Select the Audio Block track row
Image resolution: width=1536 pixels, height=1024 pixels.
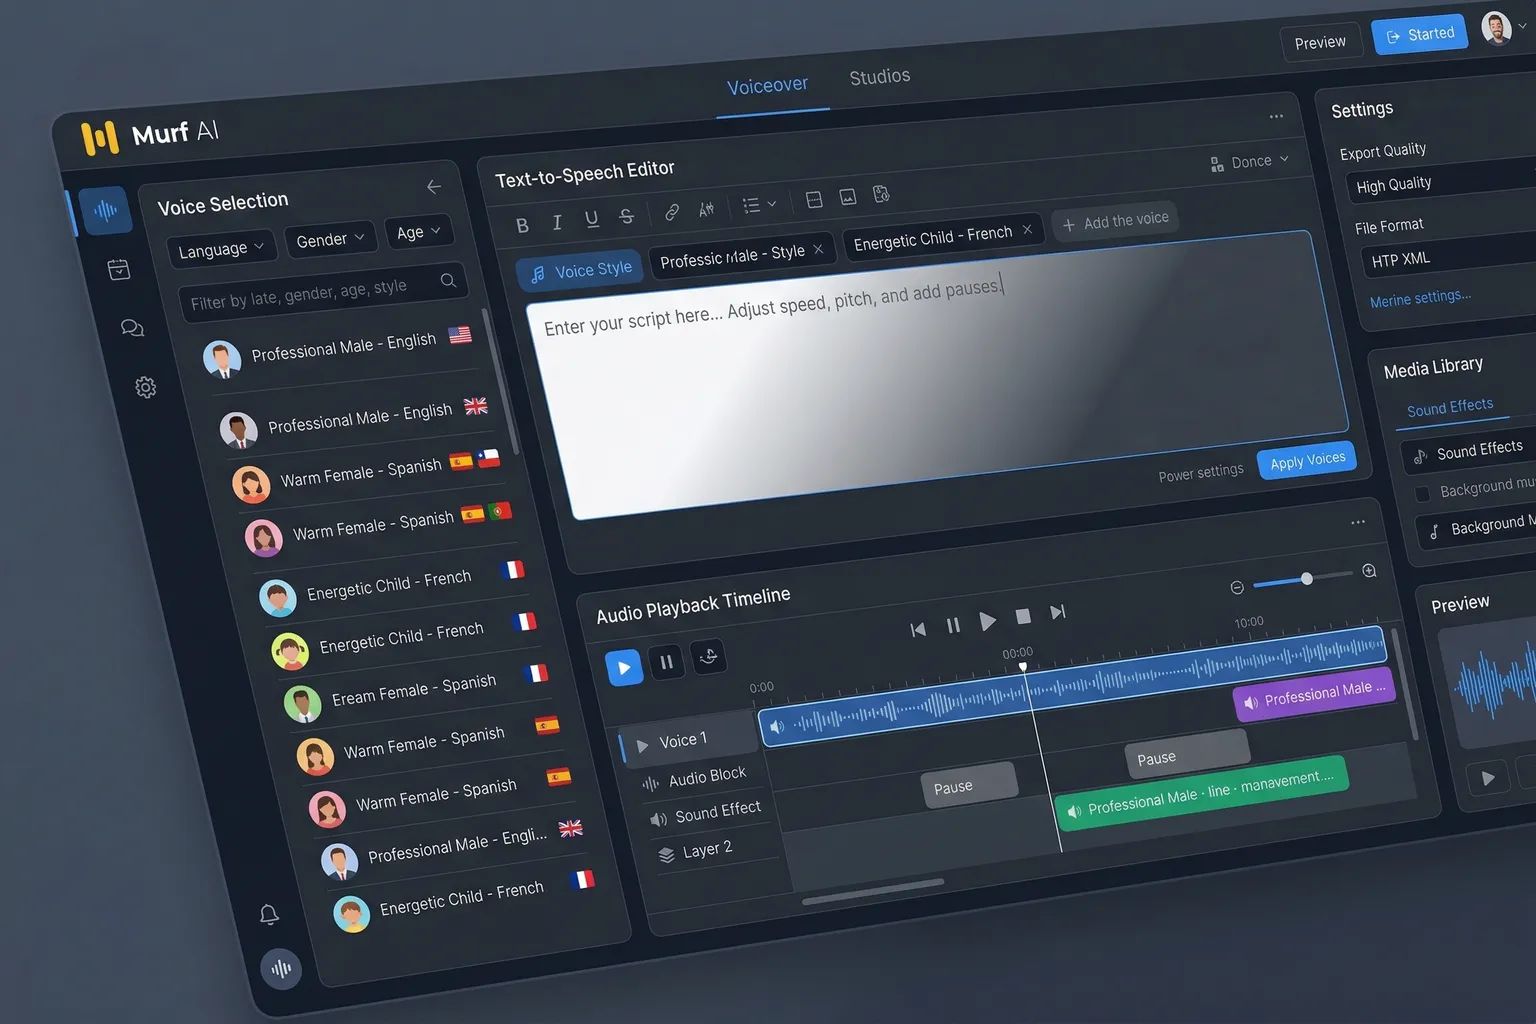[x=695, y=778]
